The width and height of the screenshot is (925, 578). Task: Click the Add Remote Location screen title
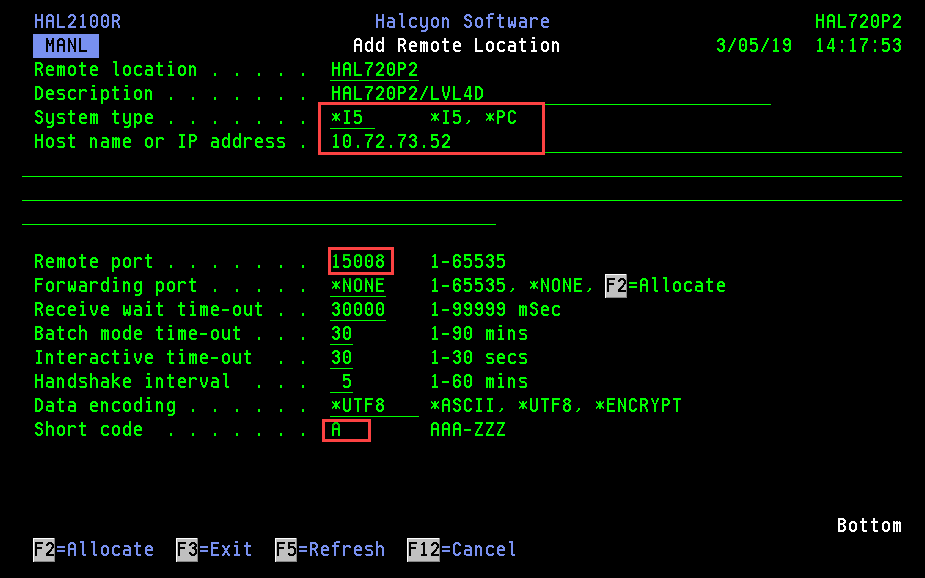point(456,46)
